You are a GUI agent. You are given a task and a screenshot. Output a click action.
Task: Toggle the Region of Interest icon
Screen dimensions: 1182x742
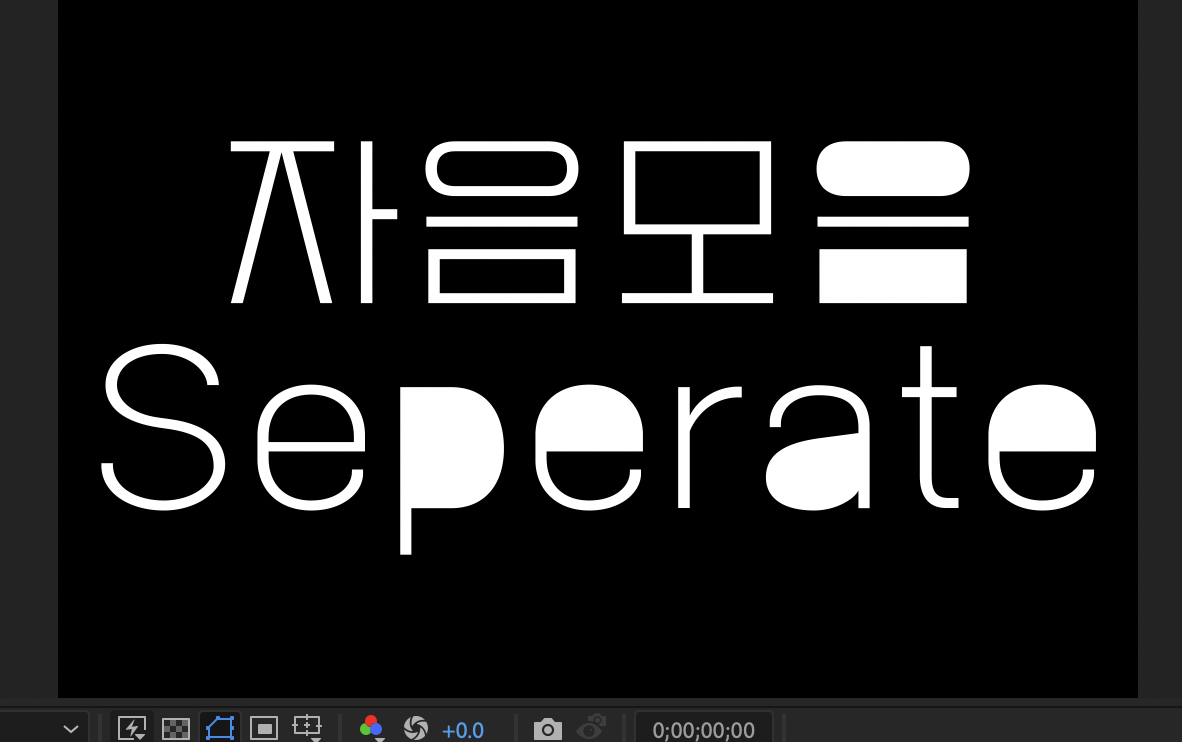tap(264, 728)
